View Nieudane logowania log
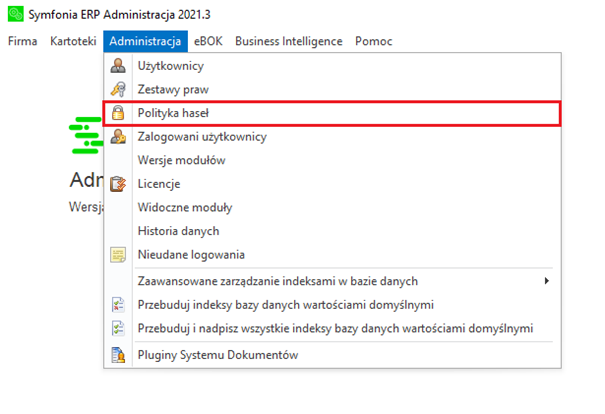The image size is (605, 414). coord(332,255)
